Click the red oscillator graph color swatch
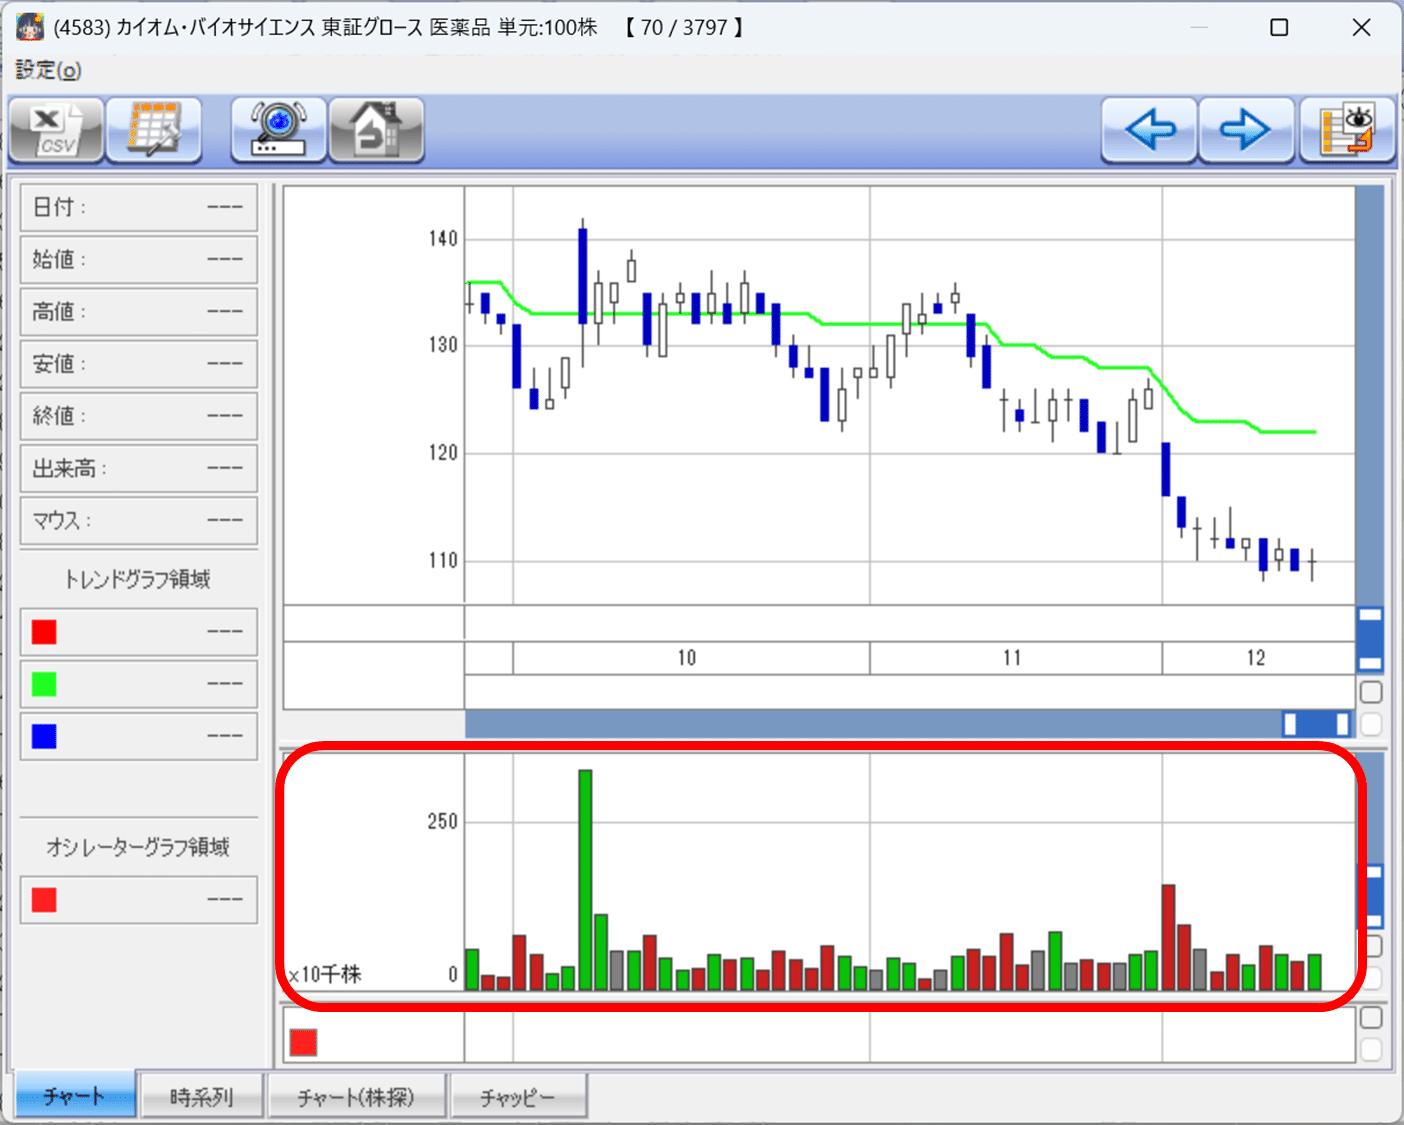This screenshot has height=1125, width=1404. click(x=44, y=900)
